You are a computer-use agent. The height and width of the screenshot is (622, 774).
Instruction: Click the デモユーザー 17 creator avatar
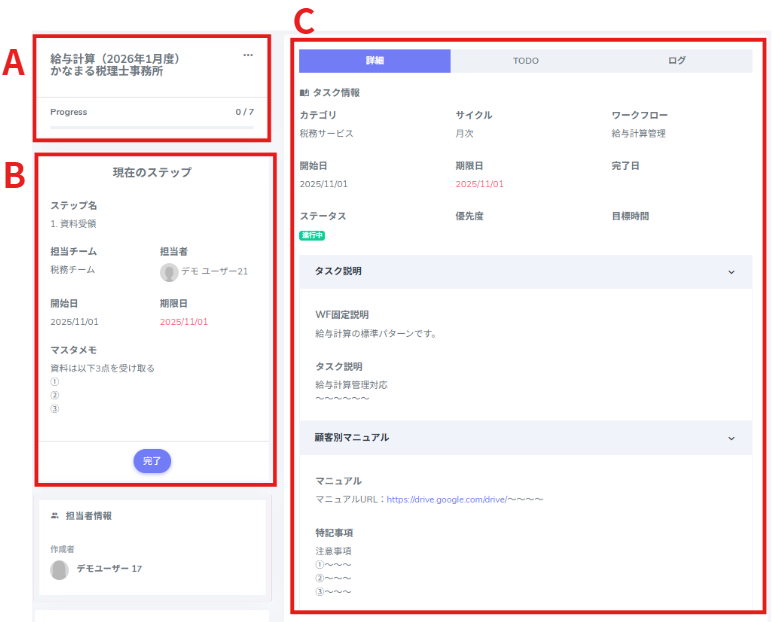(60, 569)
